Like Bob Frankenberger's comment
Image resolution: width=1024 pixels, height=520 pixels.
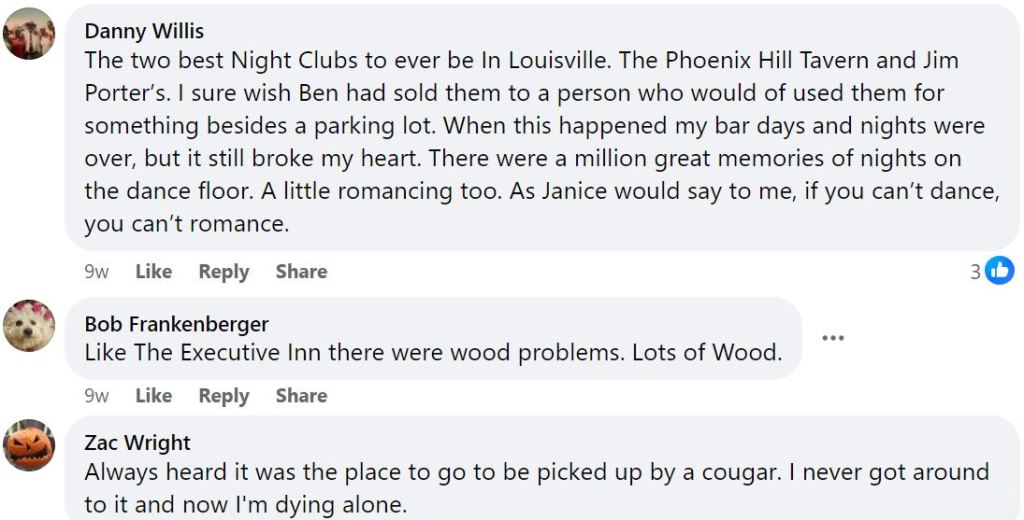(x=153, y=395)
